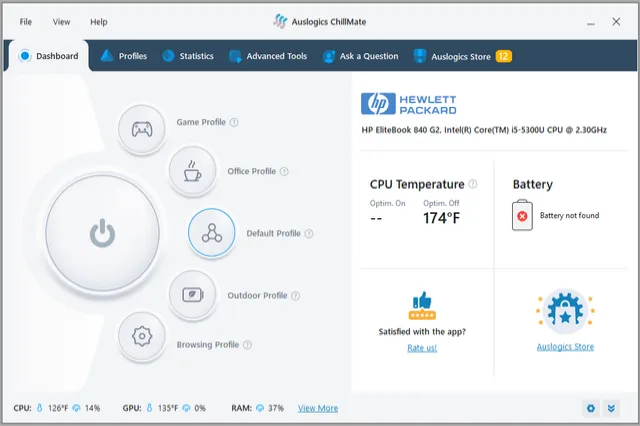
Task: Close the ChillMate window
Action: 616,22
